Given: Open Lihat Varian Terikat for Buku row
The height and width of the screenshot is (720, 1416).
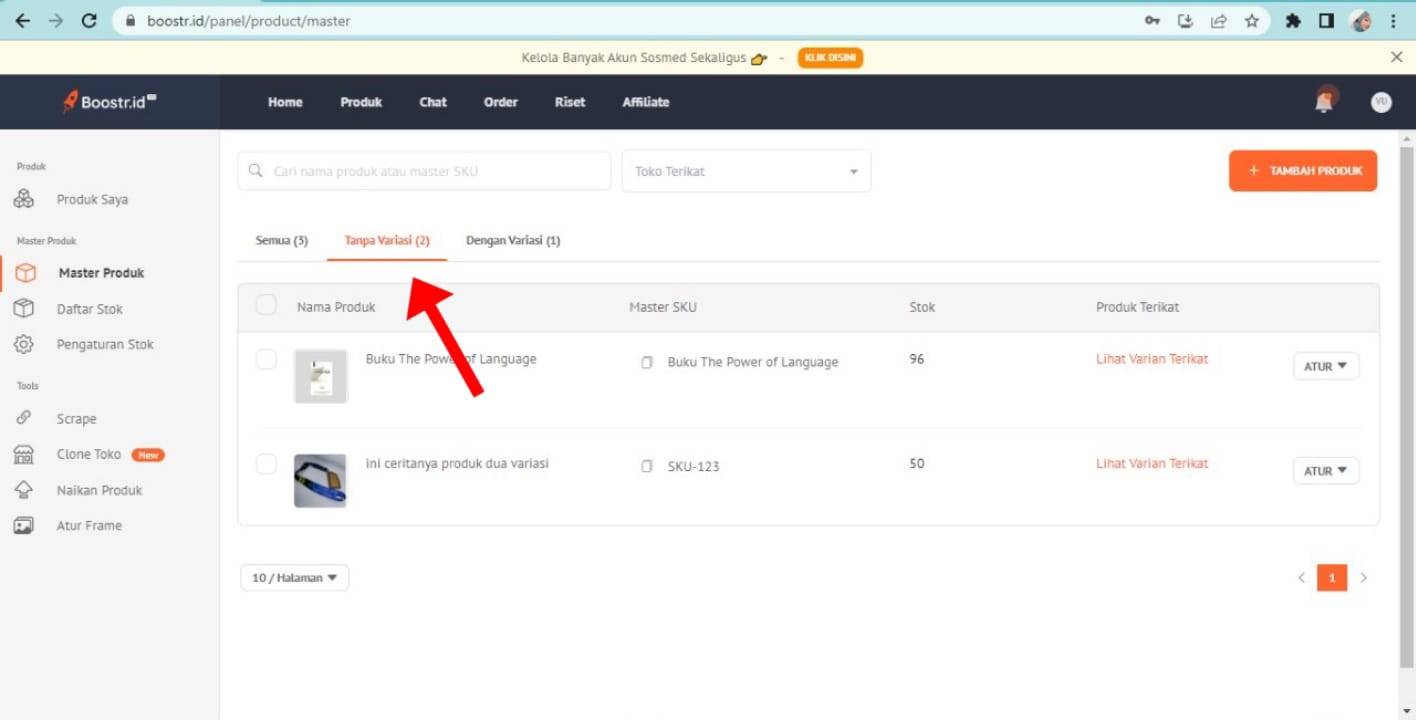Looking at the screenshot, I should pos(1152,359).
